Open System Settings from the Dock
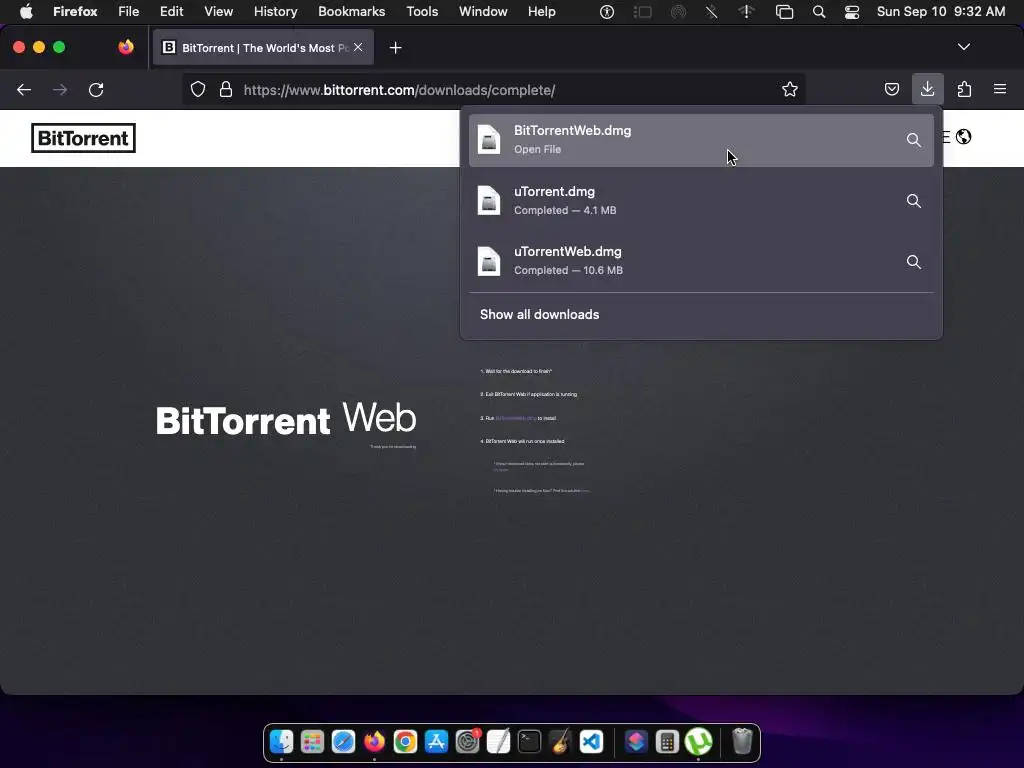The image size is (1024, 768). coord(468,742)
